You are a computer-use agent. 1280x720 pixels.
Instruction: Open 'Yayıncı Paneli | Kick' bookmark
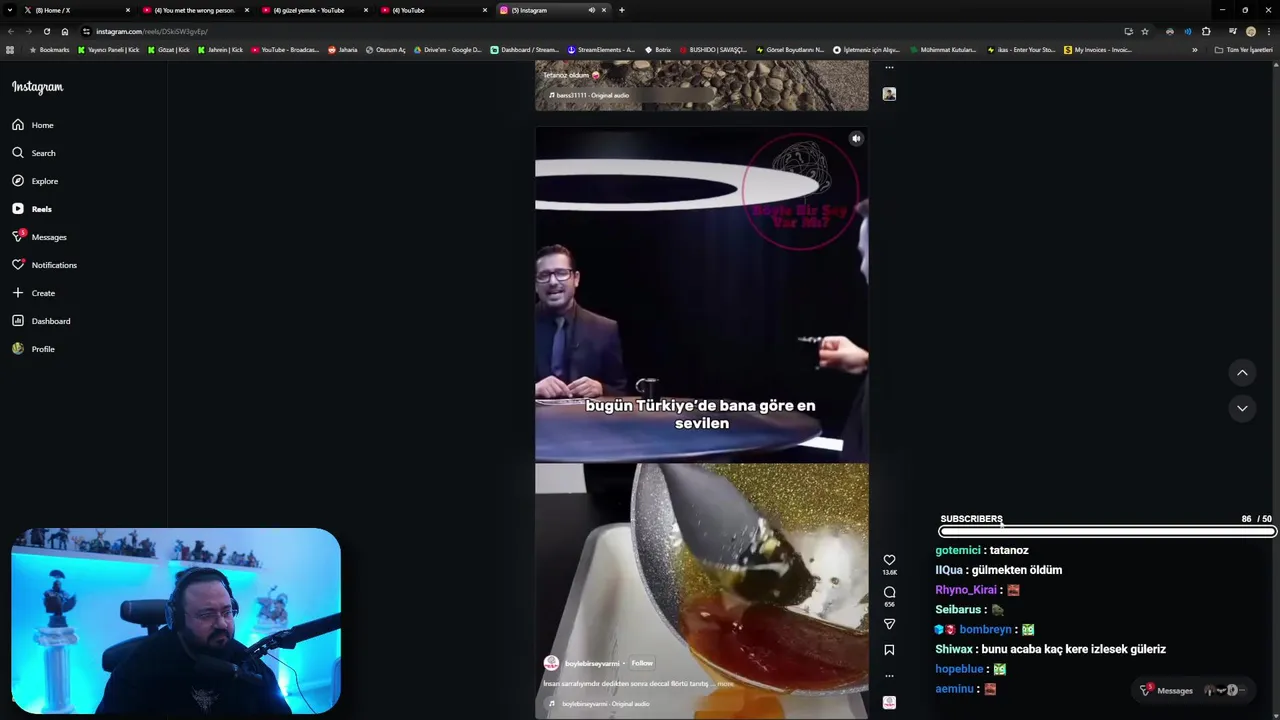pos(109,50)
